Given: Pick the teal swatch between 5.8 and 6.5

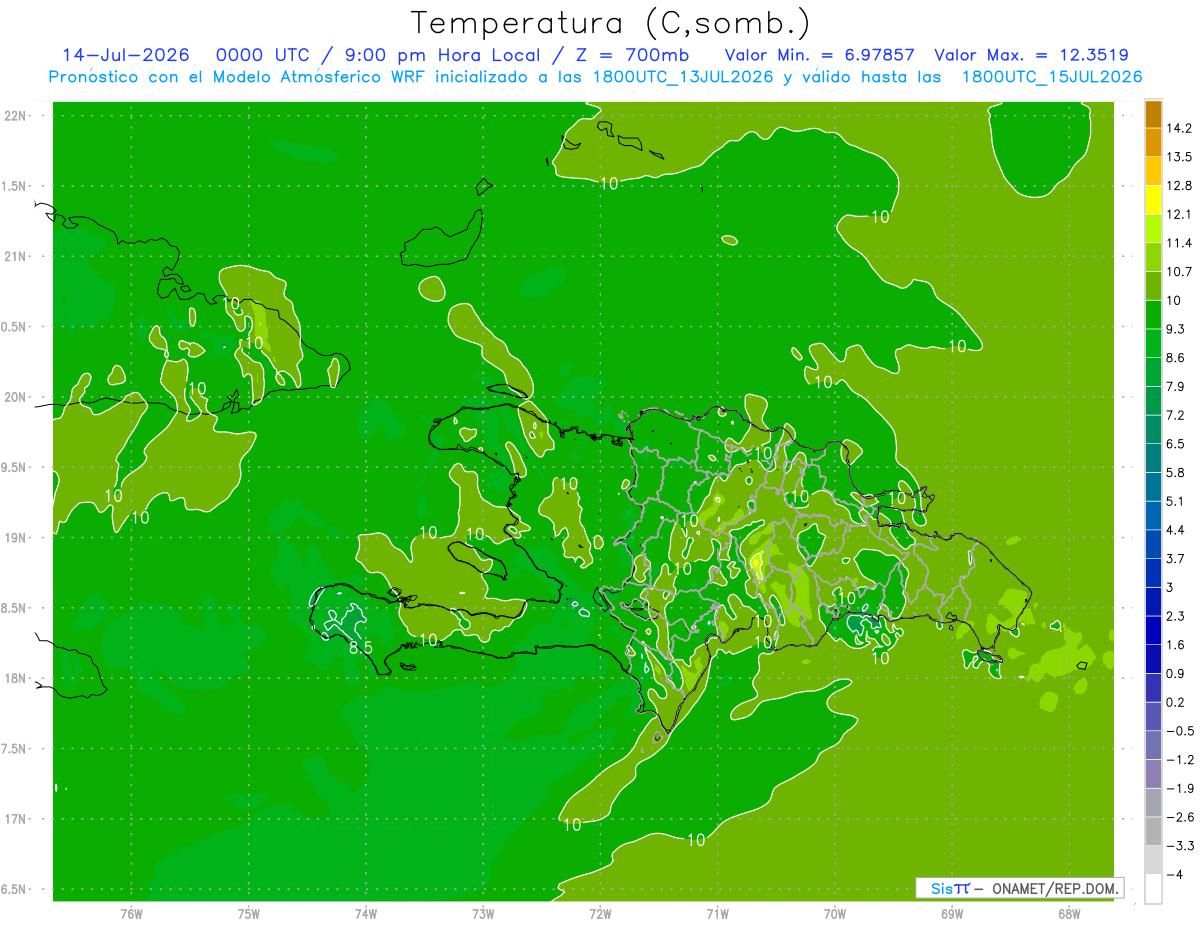Looking at the screenshot, I should click(1153, 458).
